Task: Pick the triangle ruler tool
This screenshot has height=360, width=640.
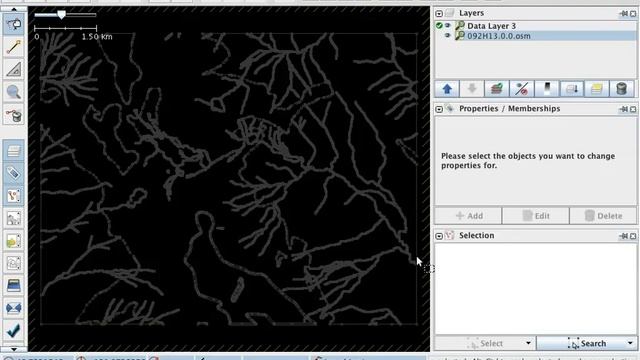Action: click(14, 69)
